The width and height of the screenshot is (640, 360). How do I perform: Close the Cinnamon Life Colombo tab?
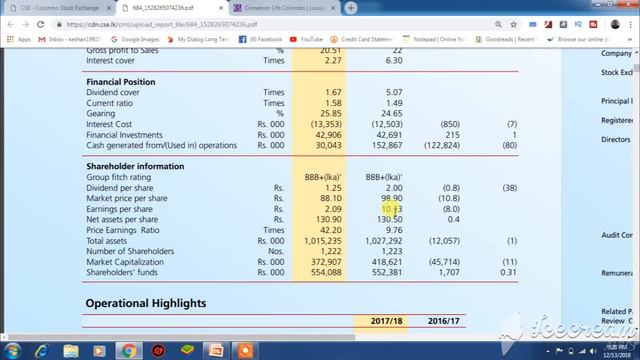point(333,8)
